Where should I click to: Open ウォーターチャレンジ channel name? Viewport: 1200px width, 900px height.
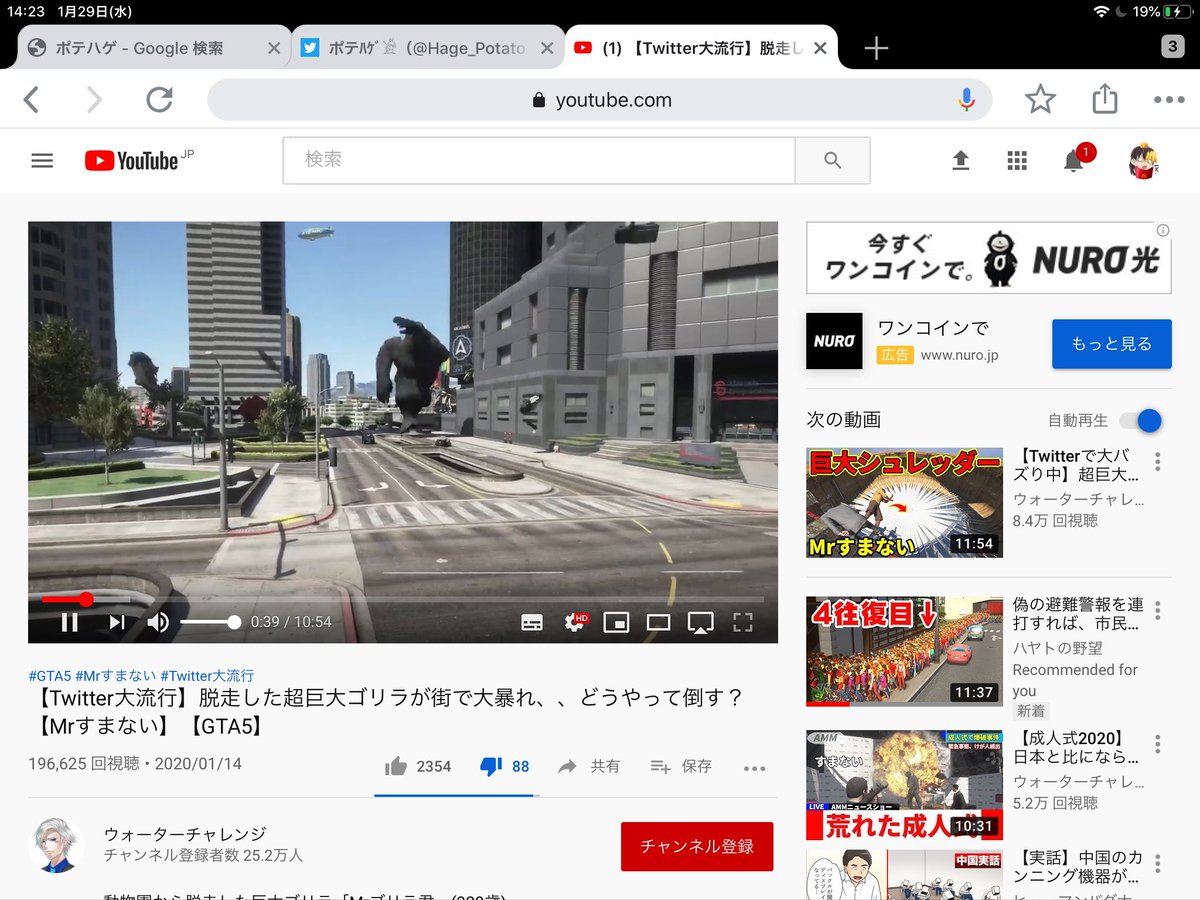[x=185, y=834]
